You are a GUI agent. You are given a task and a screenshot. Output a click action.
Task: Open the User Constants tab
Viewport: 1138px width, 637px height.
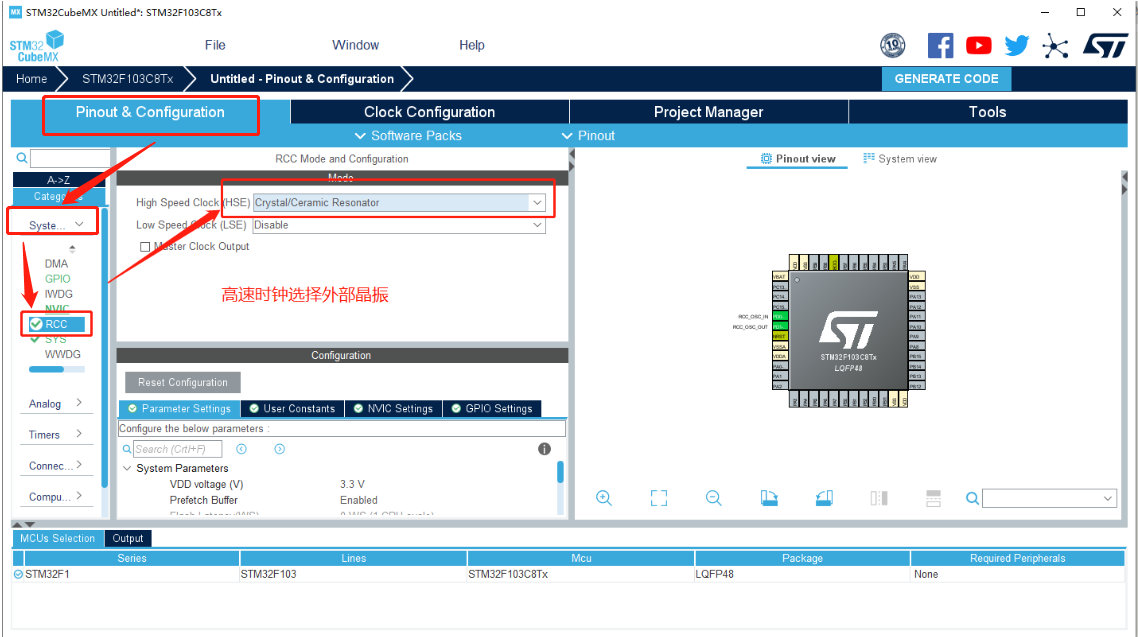pyautogui.click(x=292, y=408)
